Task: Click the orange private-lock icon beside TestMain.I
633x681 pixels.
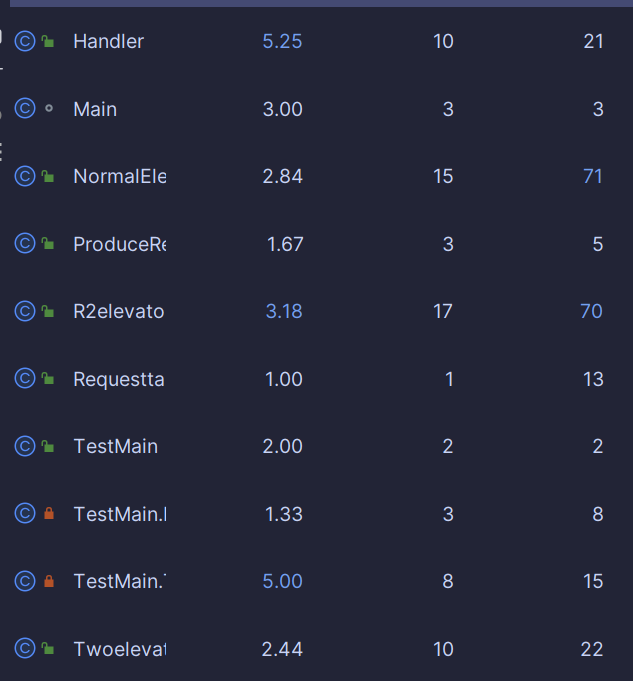Action: pyautogui.click(x=49, y=513)
